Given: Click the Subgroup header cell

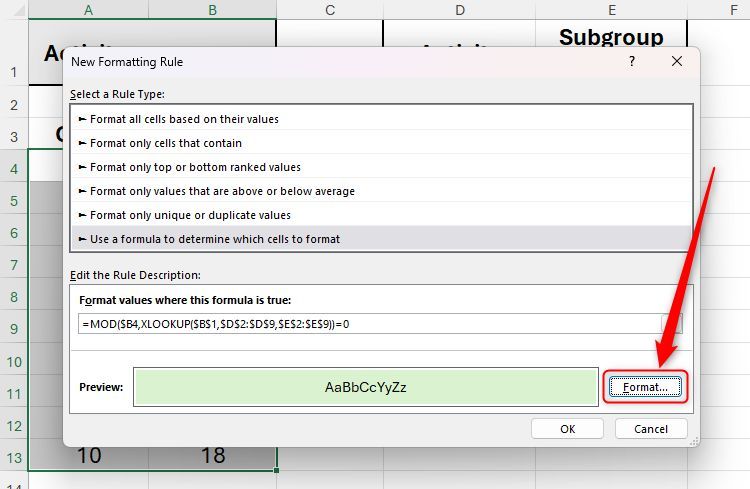Looking at the screenshot, I should tap(611, 36).
